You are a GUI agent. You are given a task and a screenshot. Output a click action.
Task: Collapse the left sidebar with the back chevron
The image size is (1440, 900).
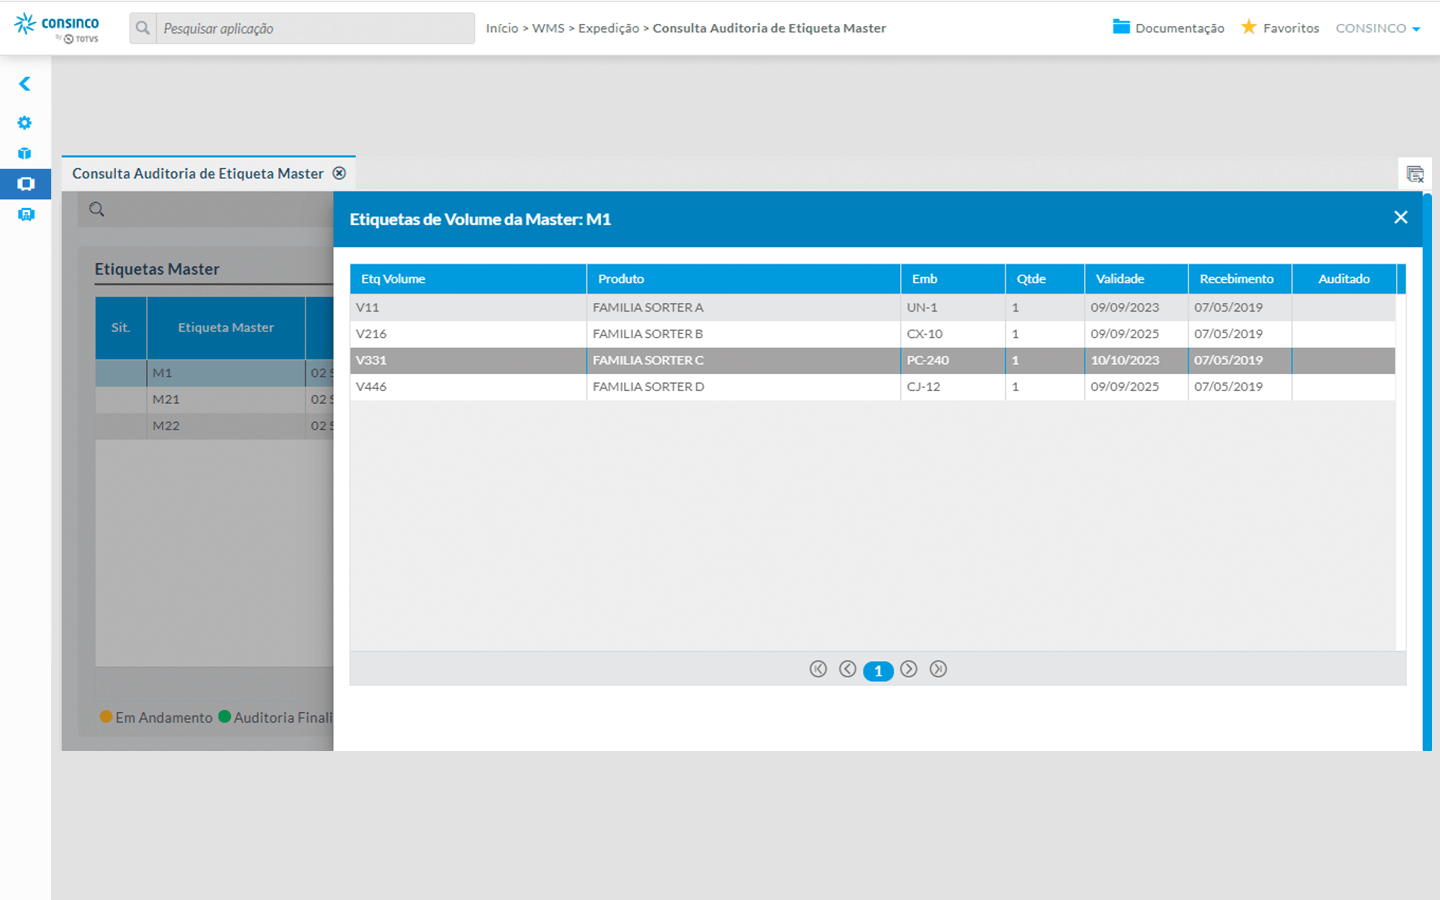[x=25, y=84]
